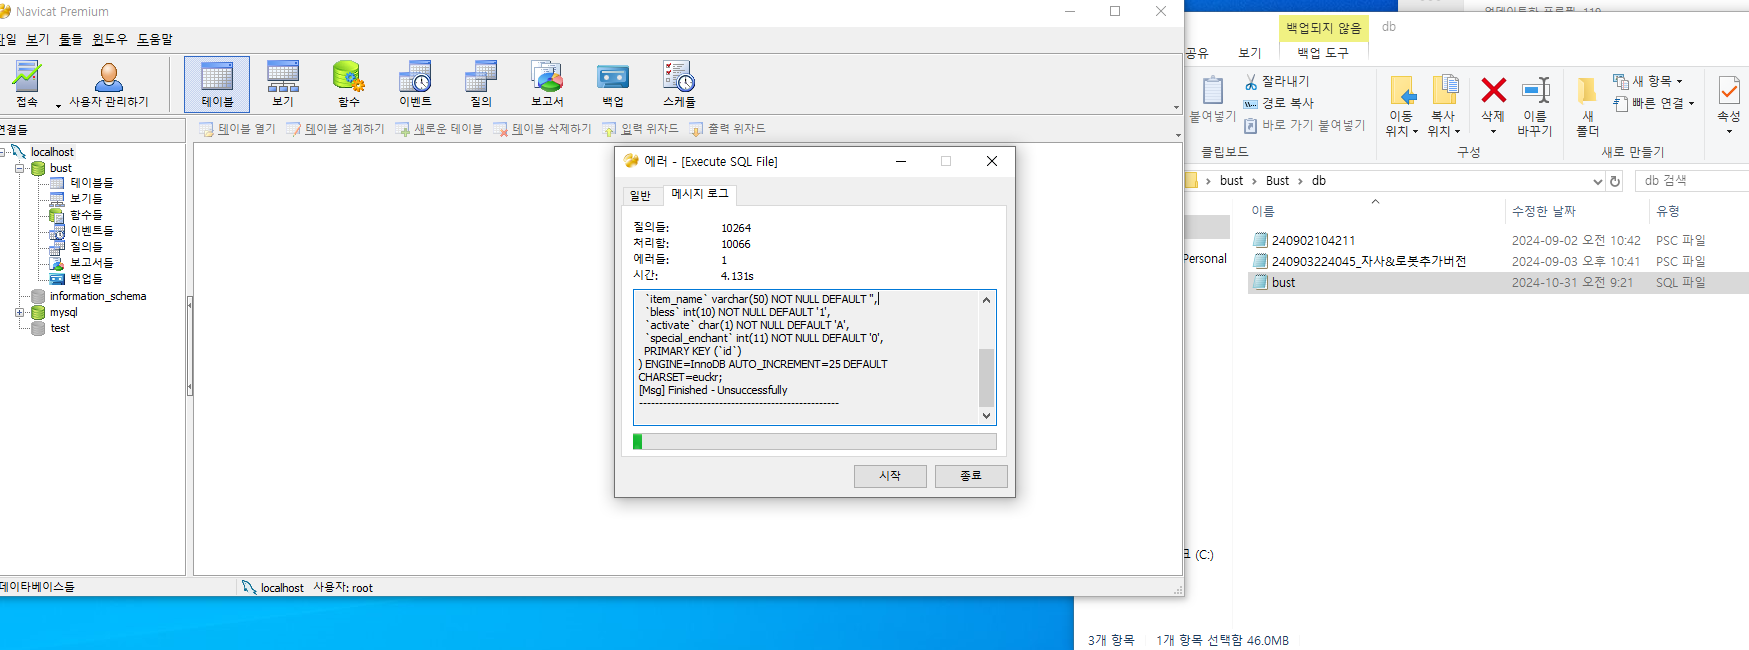Select the Table (테이블) toolbar icon
Image resolution: width=1749 pixels, height=650 pixels.
coord(217,84)
